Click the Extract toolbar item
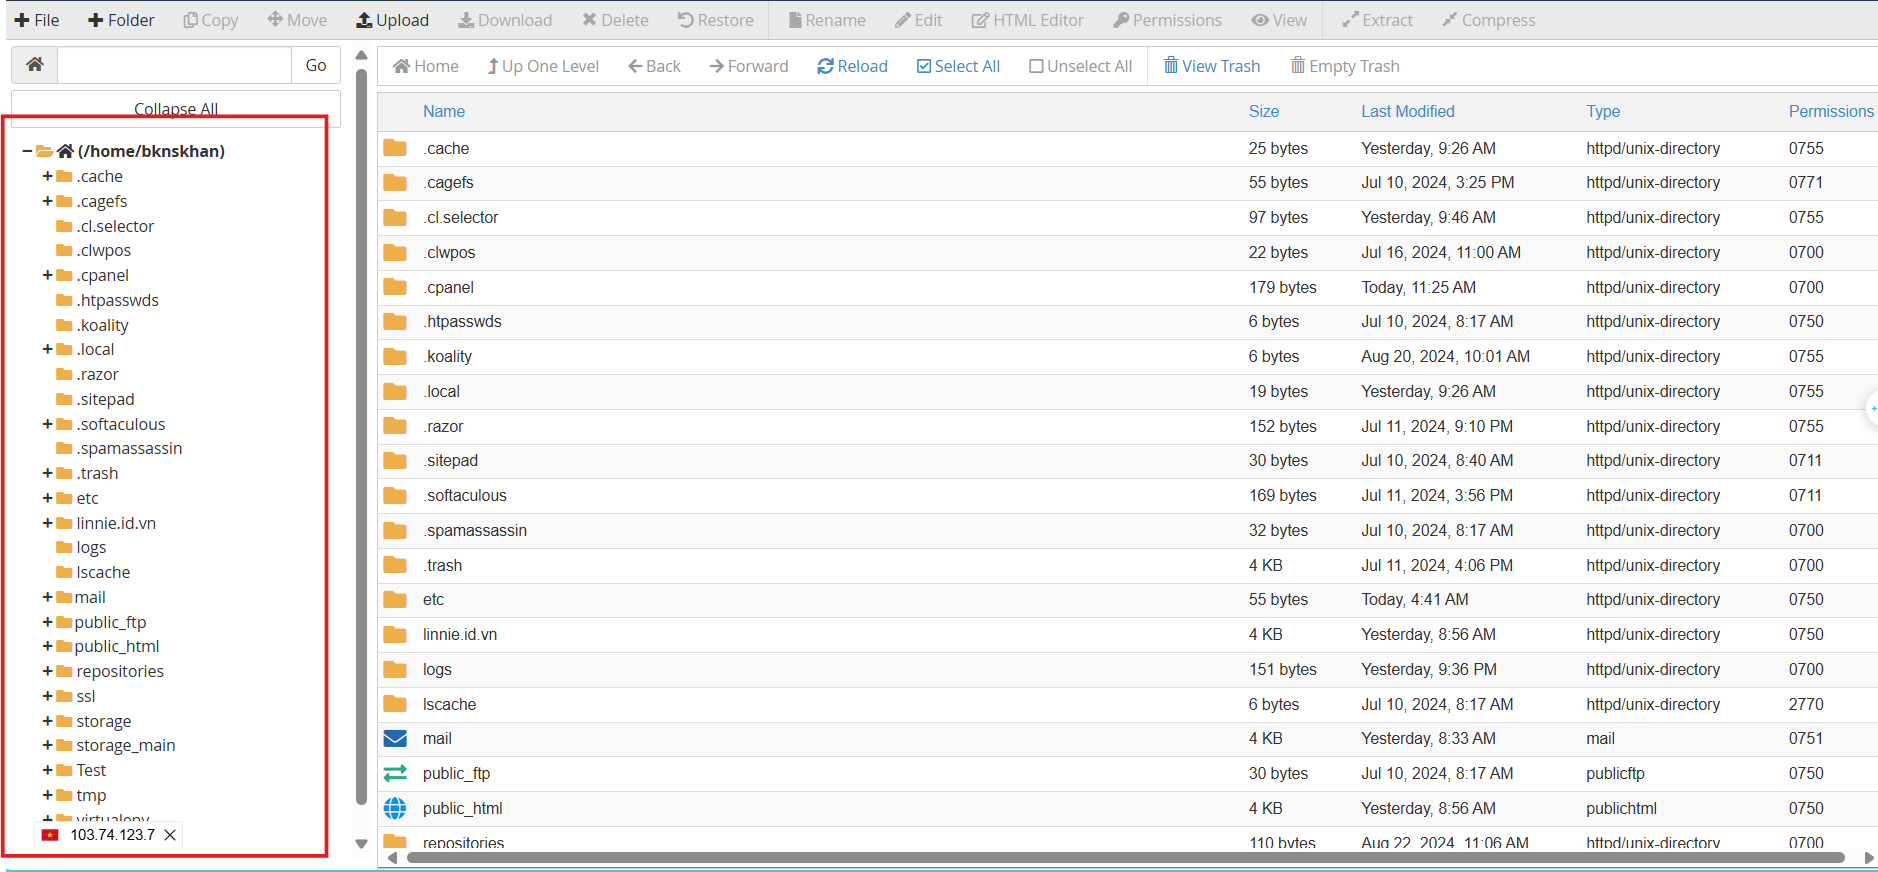 pyautogui.click(x=1377, y=20)
